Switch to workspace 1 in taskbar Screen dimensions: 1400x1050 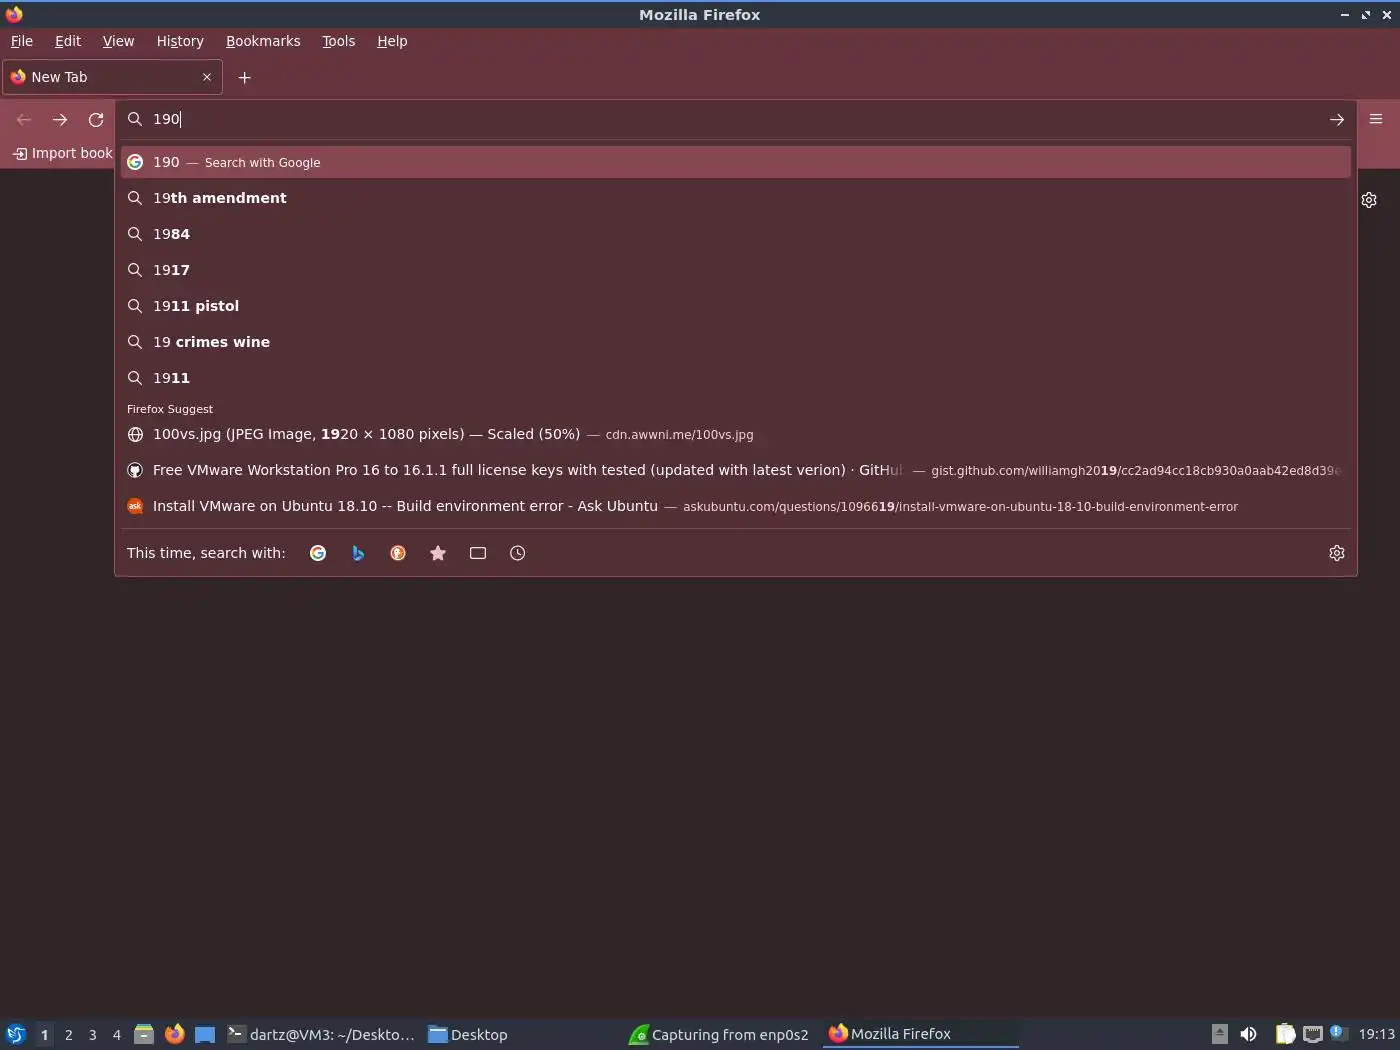pyautogui.click(x=44, y=1035)
